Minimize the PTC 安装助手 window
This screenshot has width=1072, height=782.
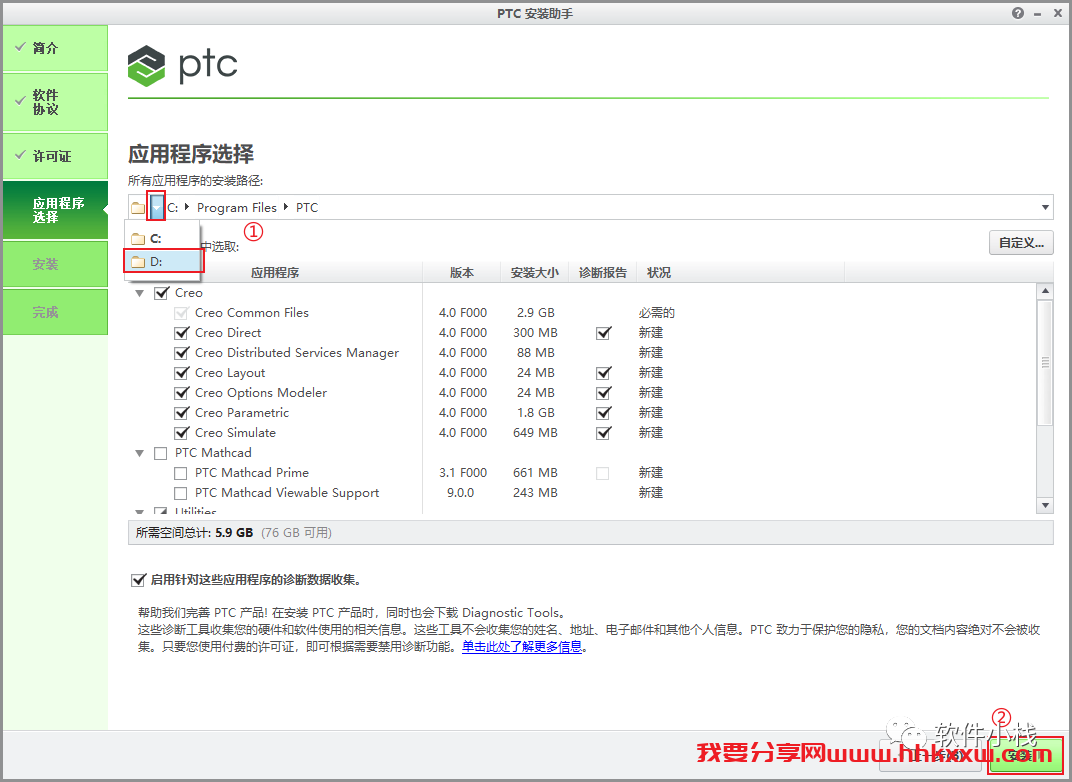(x=1038, y=14)
